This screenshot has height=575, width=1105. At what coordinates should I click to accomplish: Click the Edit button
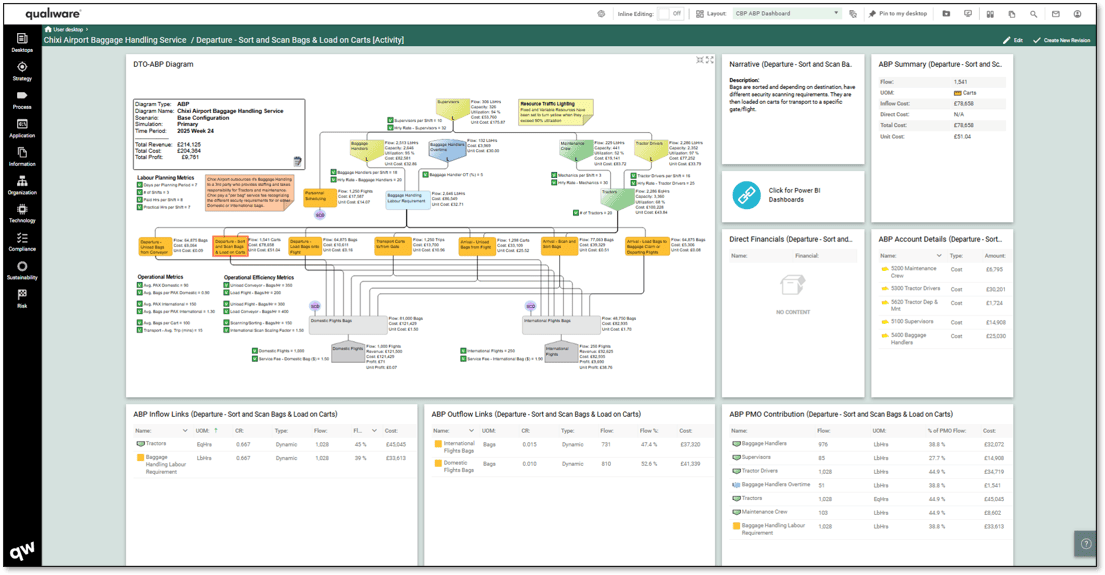1012,40
